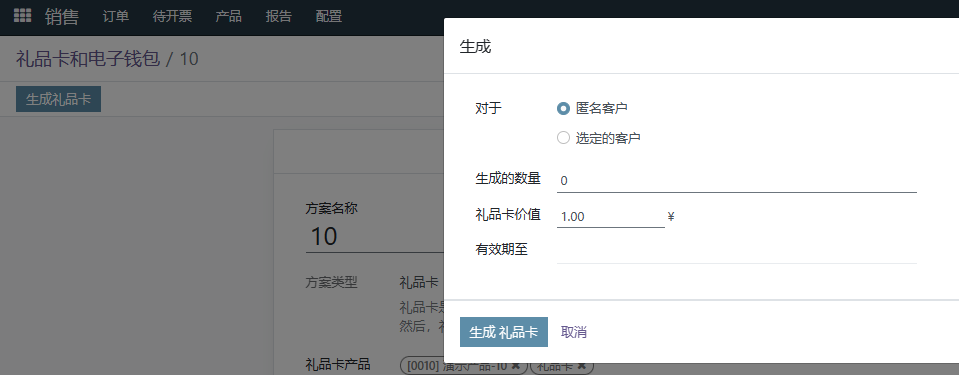Go to the 销售 app home
959x375 pixels.
(x=61, y=17)
